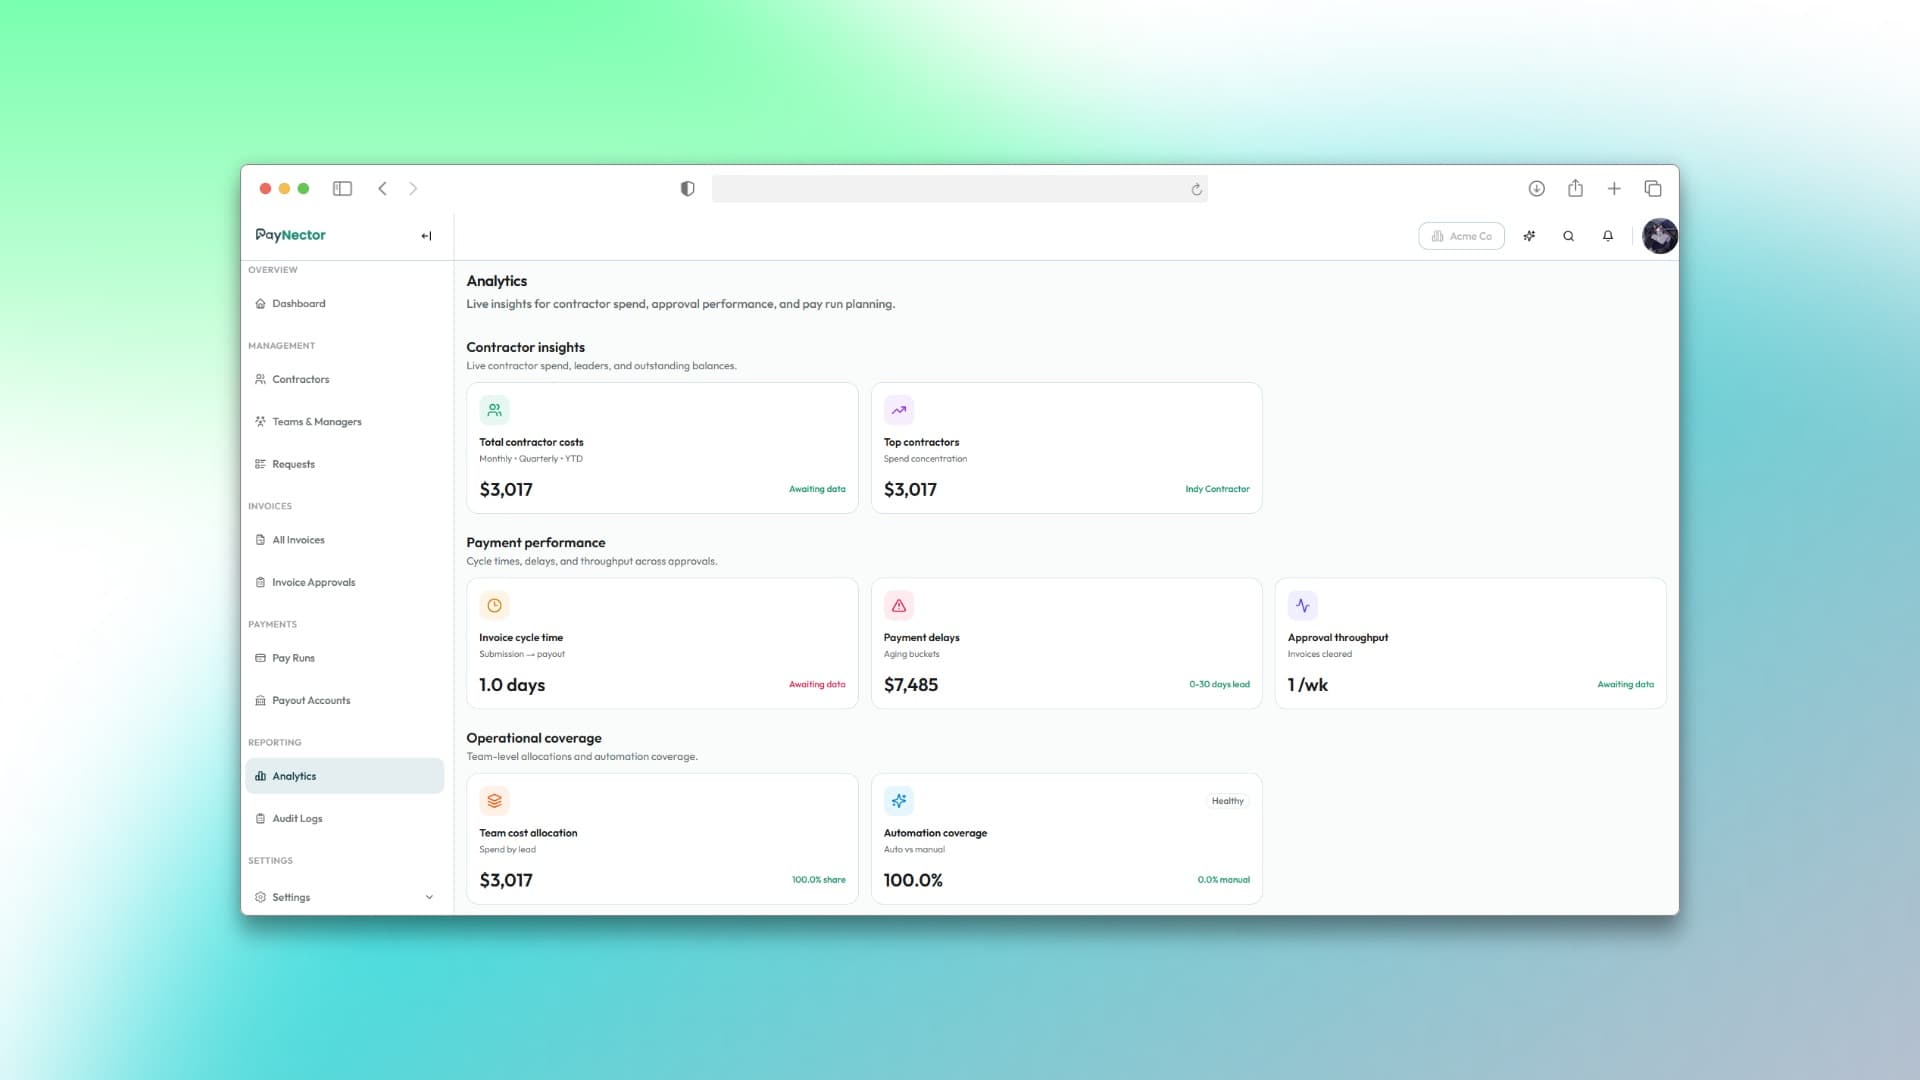Viewport: 1920px width, 1080px height.
Task: Click the browser downloads dropdown arrow
Action: [1537, 188]
